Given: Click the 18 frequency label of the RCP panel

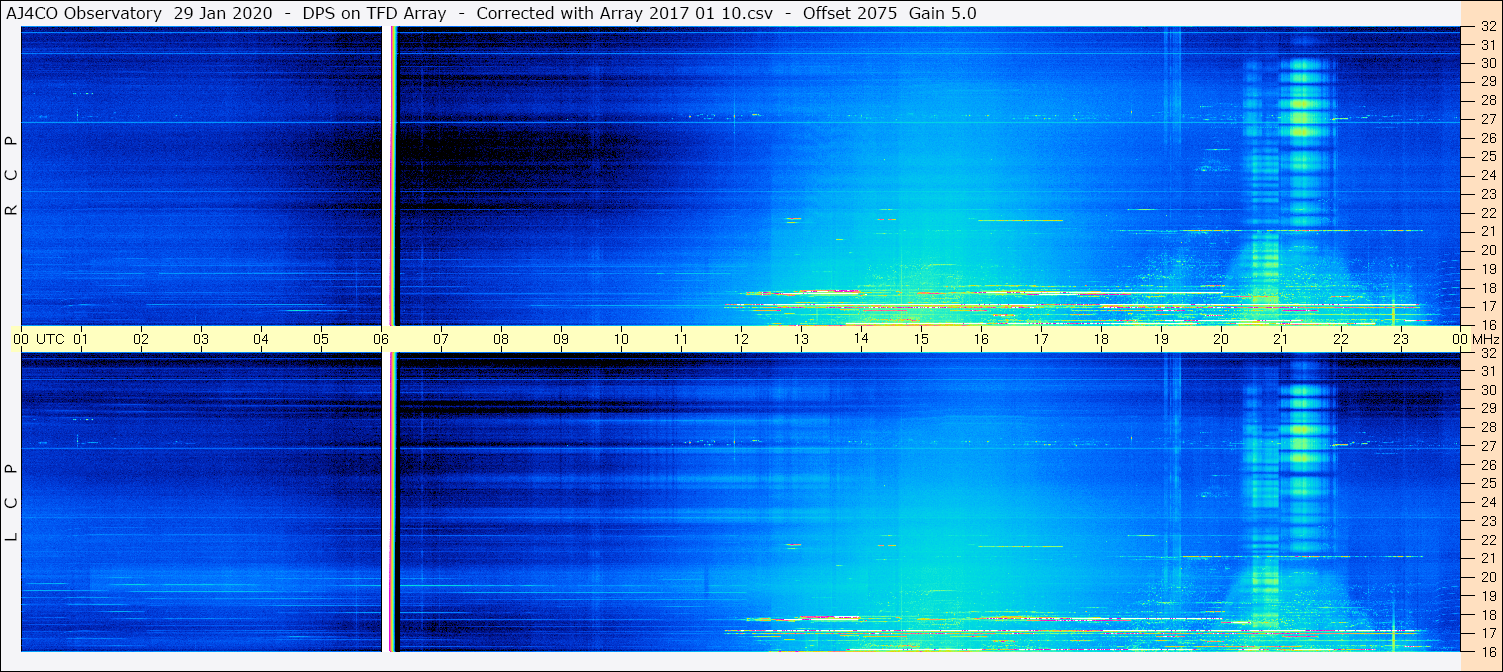Looking at the screenshot, I should pyautogui.click(x=1488, y=288).
